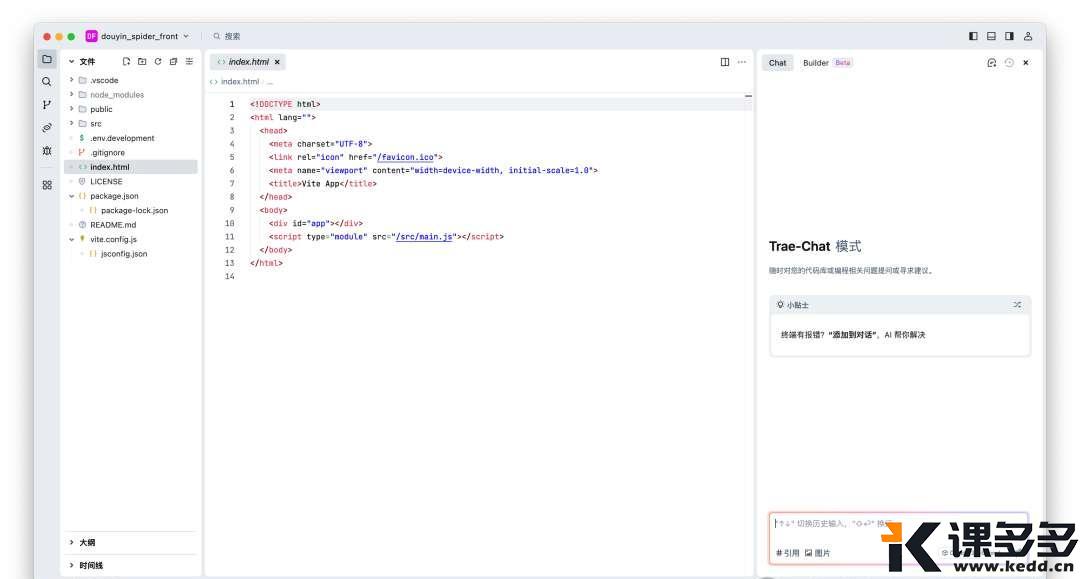Click the New File icon in explorer header
This screenshot has width=1080, height=579.
[127, 62]
